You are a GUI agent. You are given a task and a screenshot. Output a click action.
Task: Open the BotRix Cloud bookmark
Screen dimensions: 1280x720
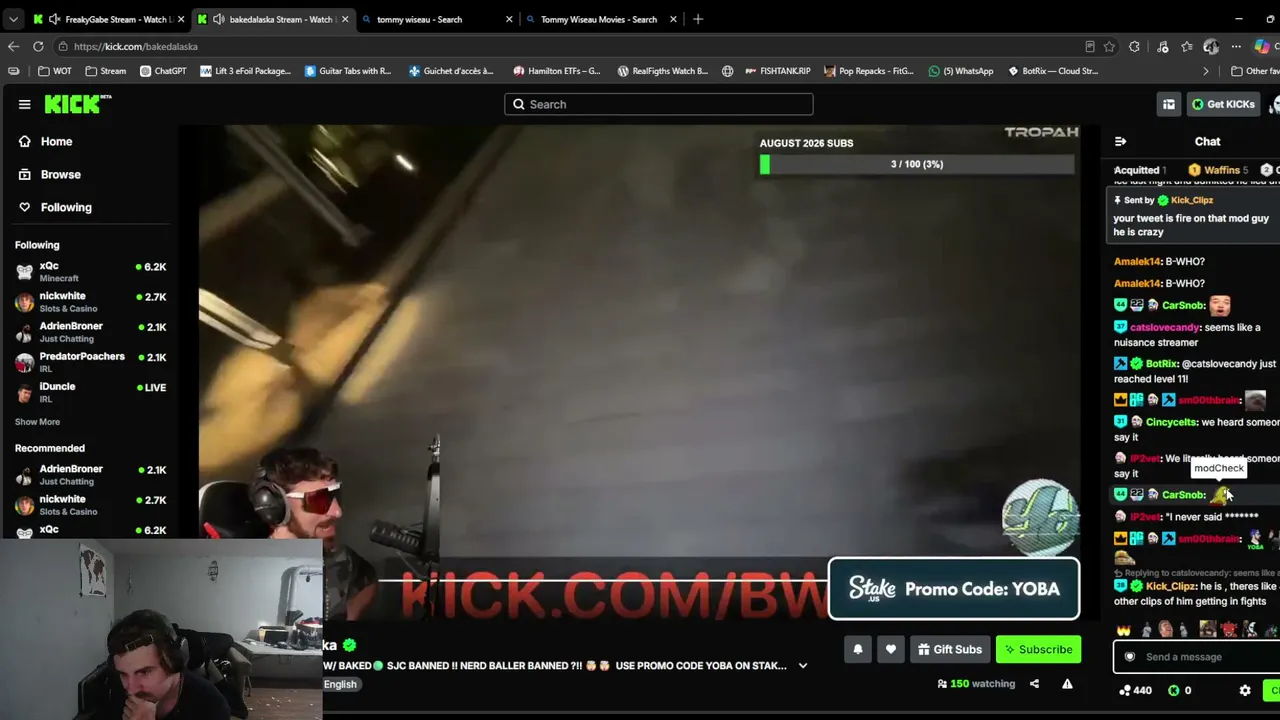[1053, 71]
